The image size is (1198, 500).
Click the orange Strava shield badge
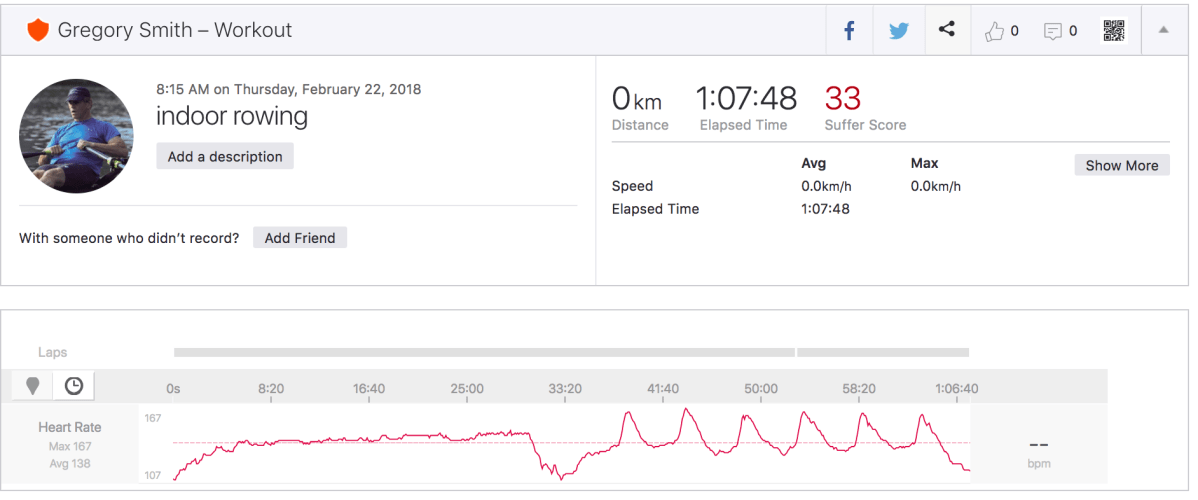pyautogui.click(x=38, y=31)
